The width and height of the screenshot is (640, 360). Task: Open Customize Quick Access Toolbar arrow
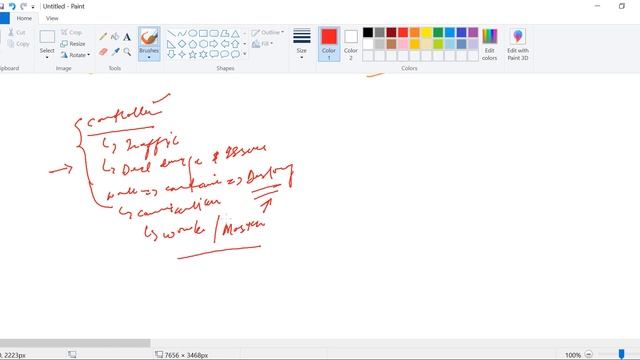[x=33, y=7]
